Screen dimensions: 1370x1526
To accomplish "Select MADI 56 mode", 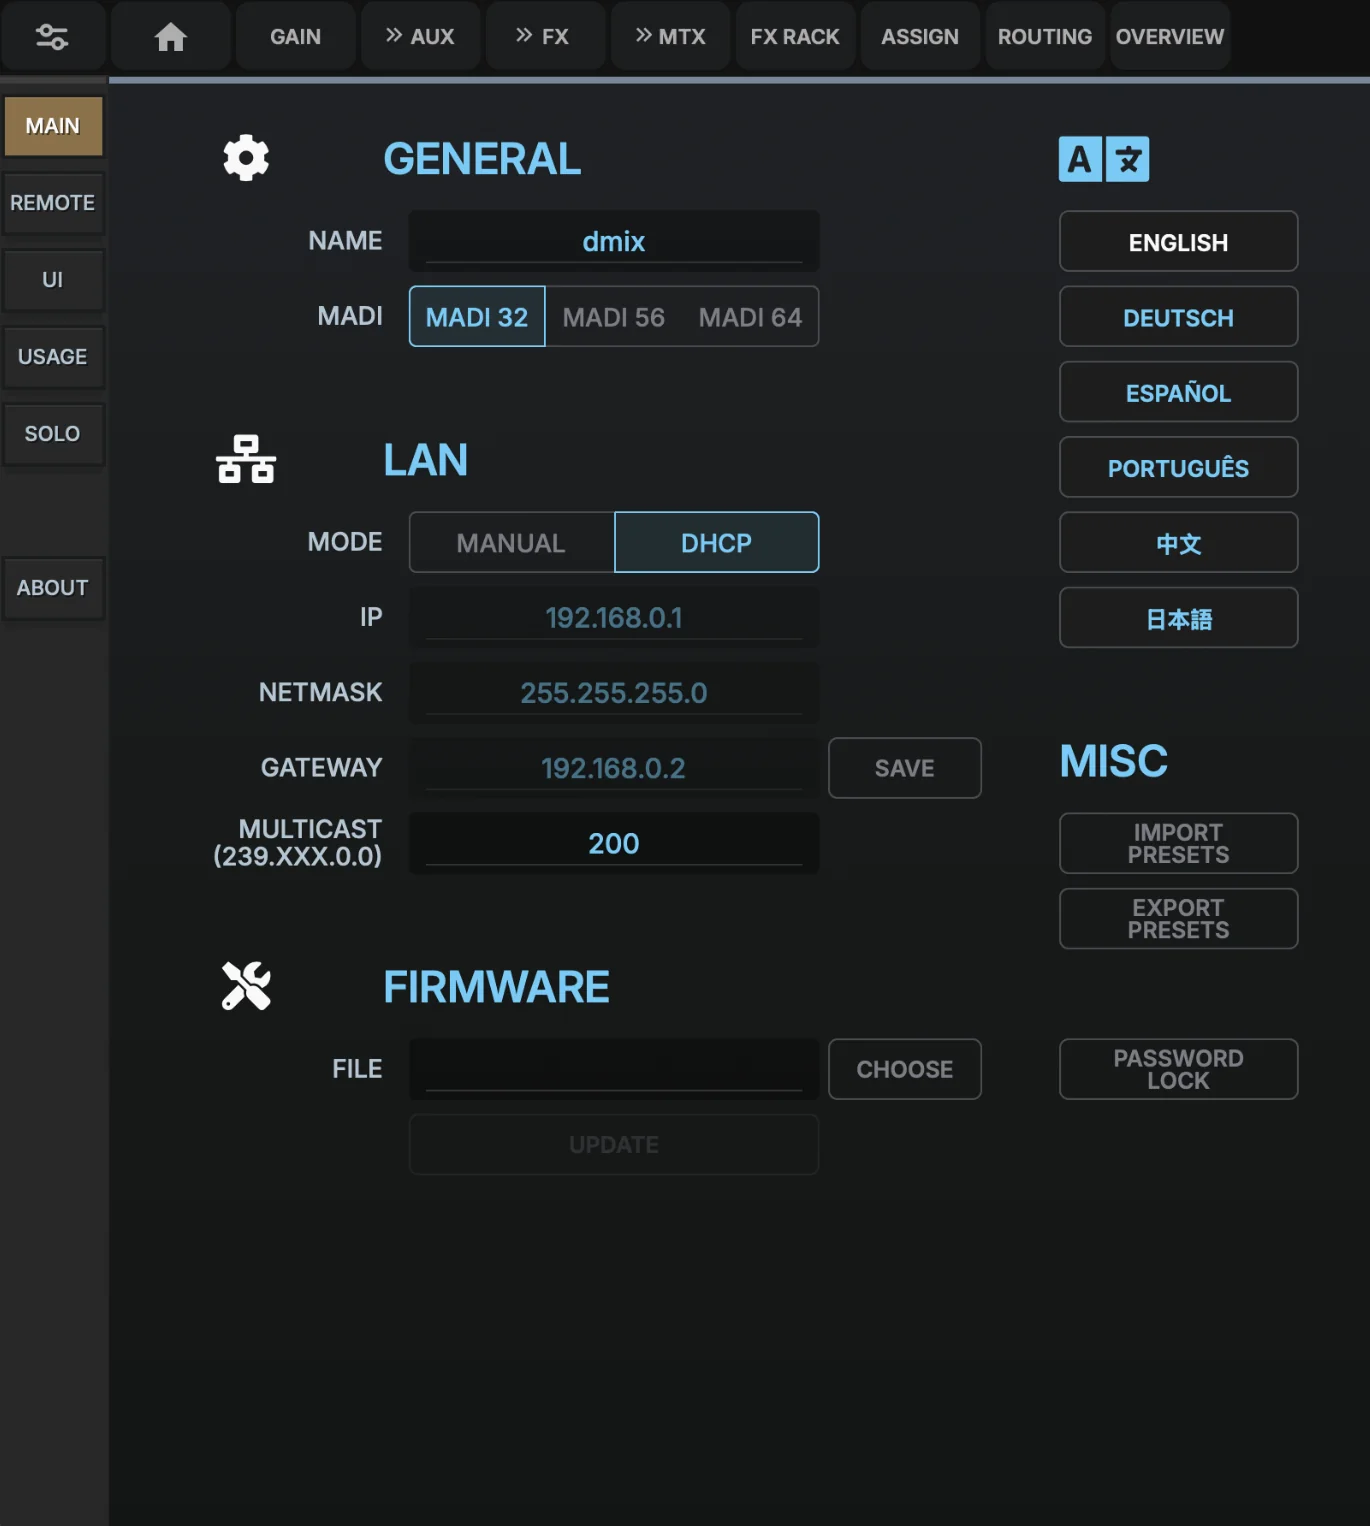I will click(614, 317).
